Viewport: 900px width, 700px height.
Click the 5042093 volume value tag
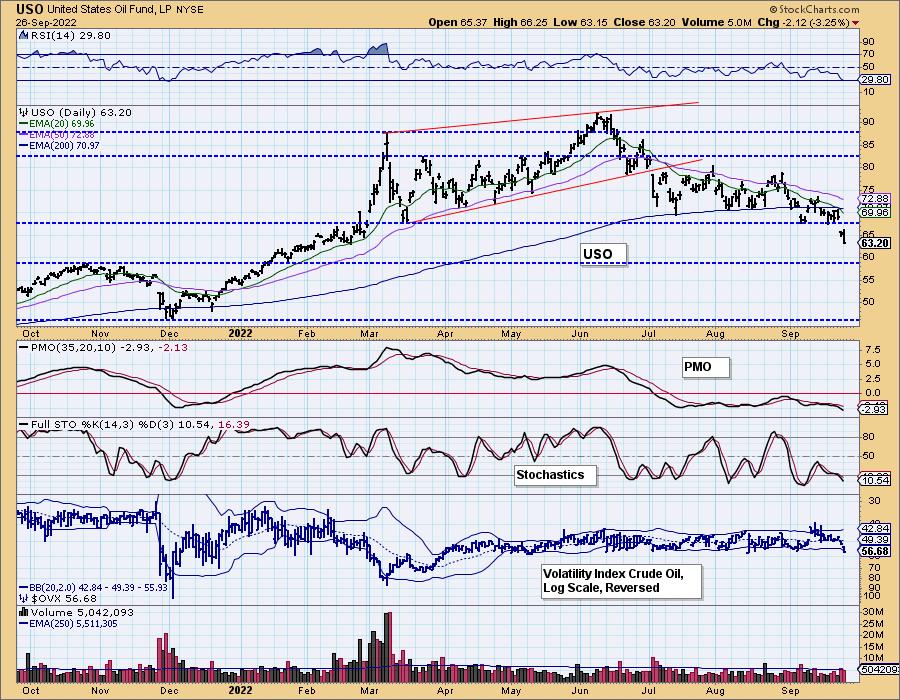(878, 669)
